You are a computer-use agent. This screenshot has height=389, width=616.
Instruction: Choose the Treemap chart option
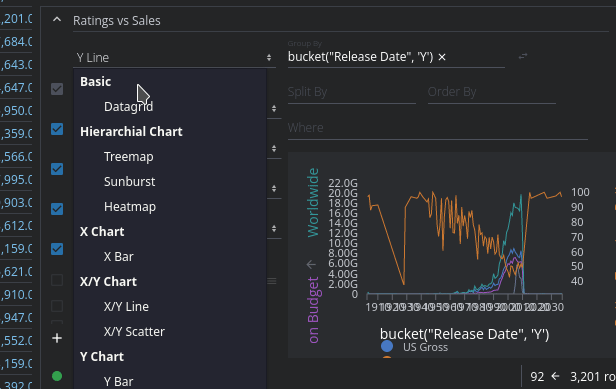128,157
